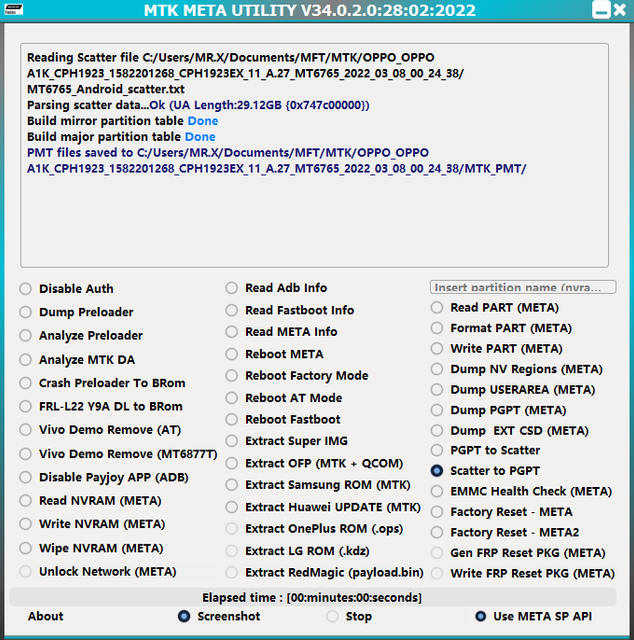Select Analyze MTK DA option

[x=25, y=360]
